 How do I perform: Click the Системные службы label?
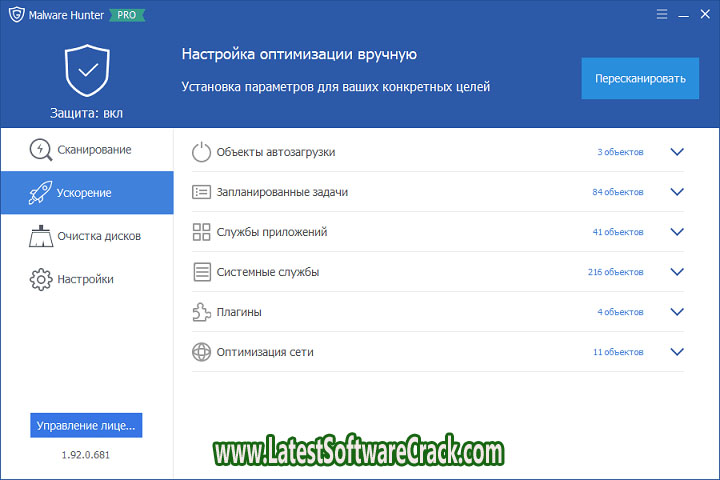pos(268,272)
